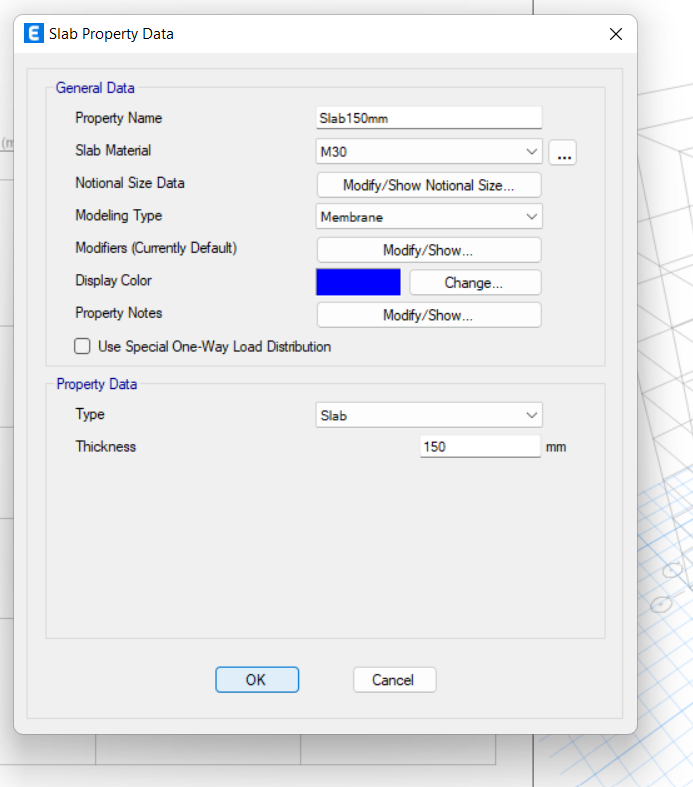The image size is (693, 787).
Task: Open Modify/Show Notional Size
Action: pos(429,185)
